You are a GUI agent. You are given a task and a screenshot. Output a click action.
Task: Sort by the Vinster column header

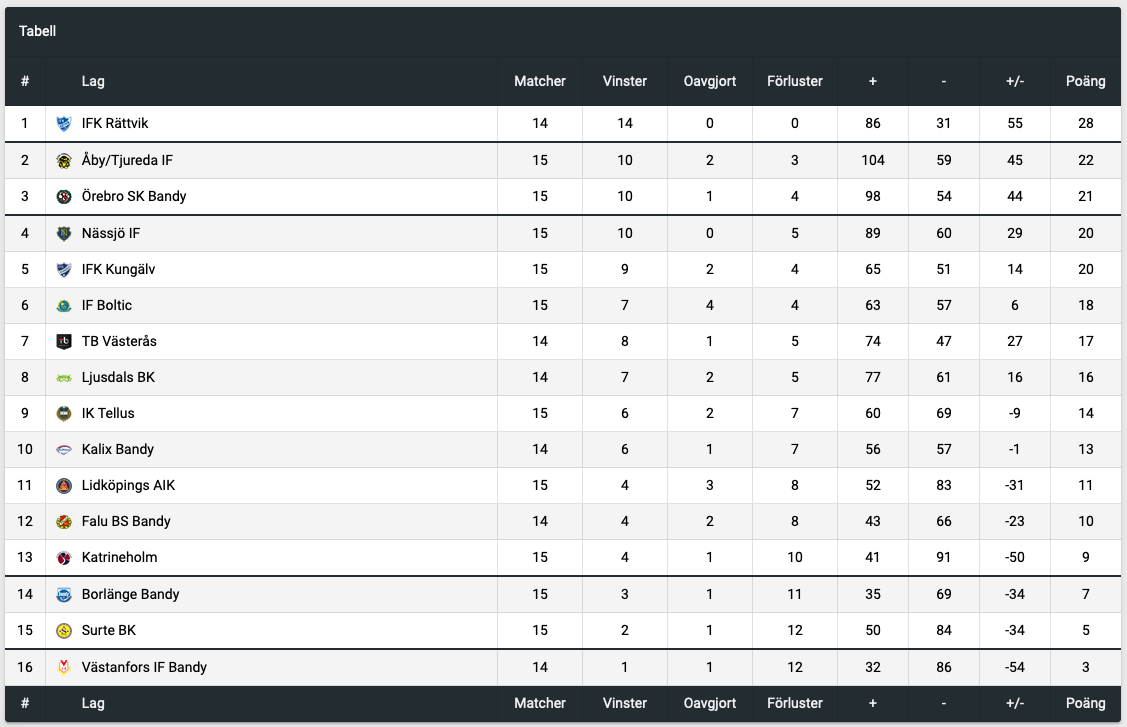point(625,81)
